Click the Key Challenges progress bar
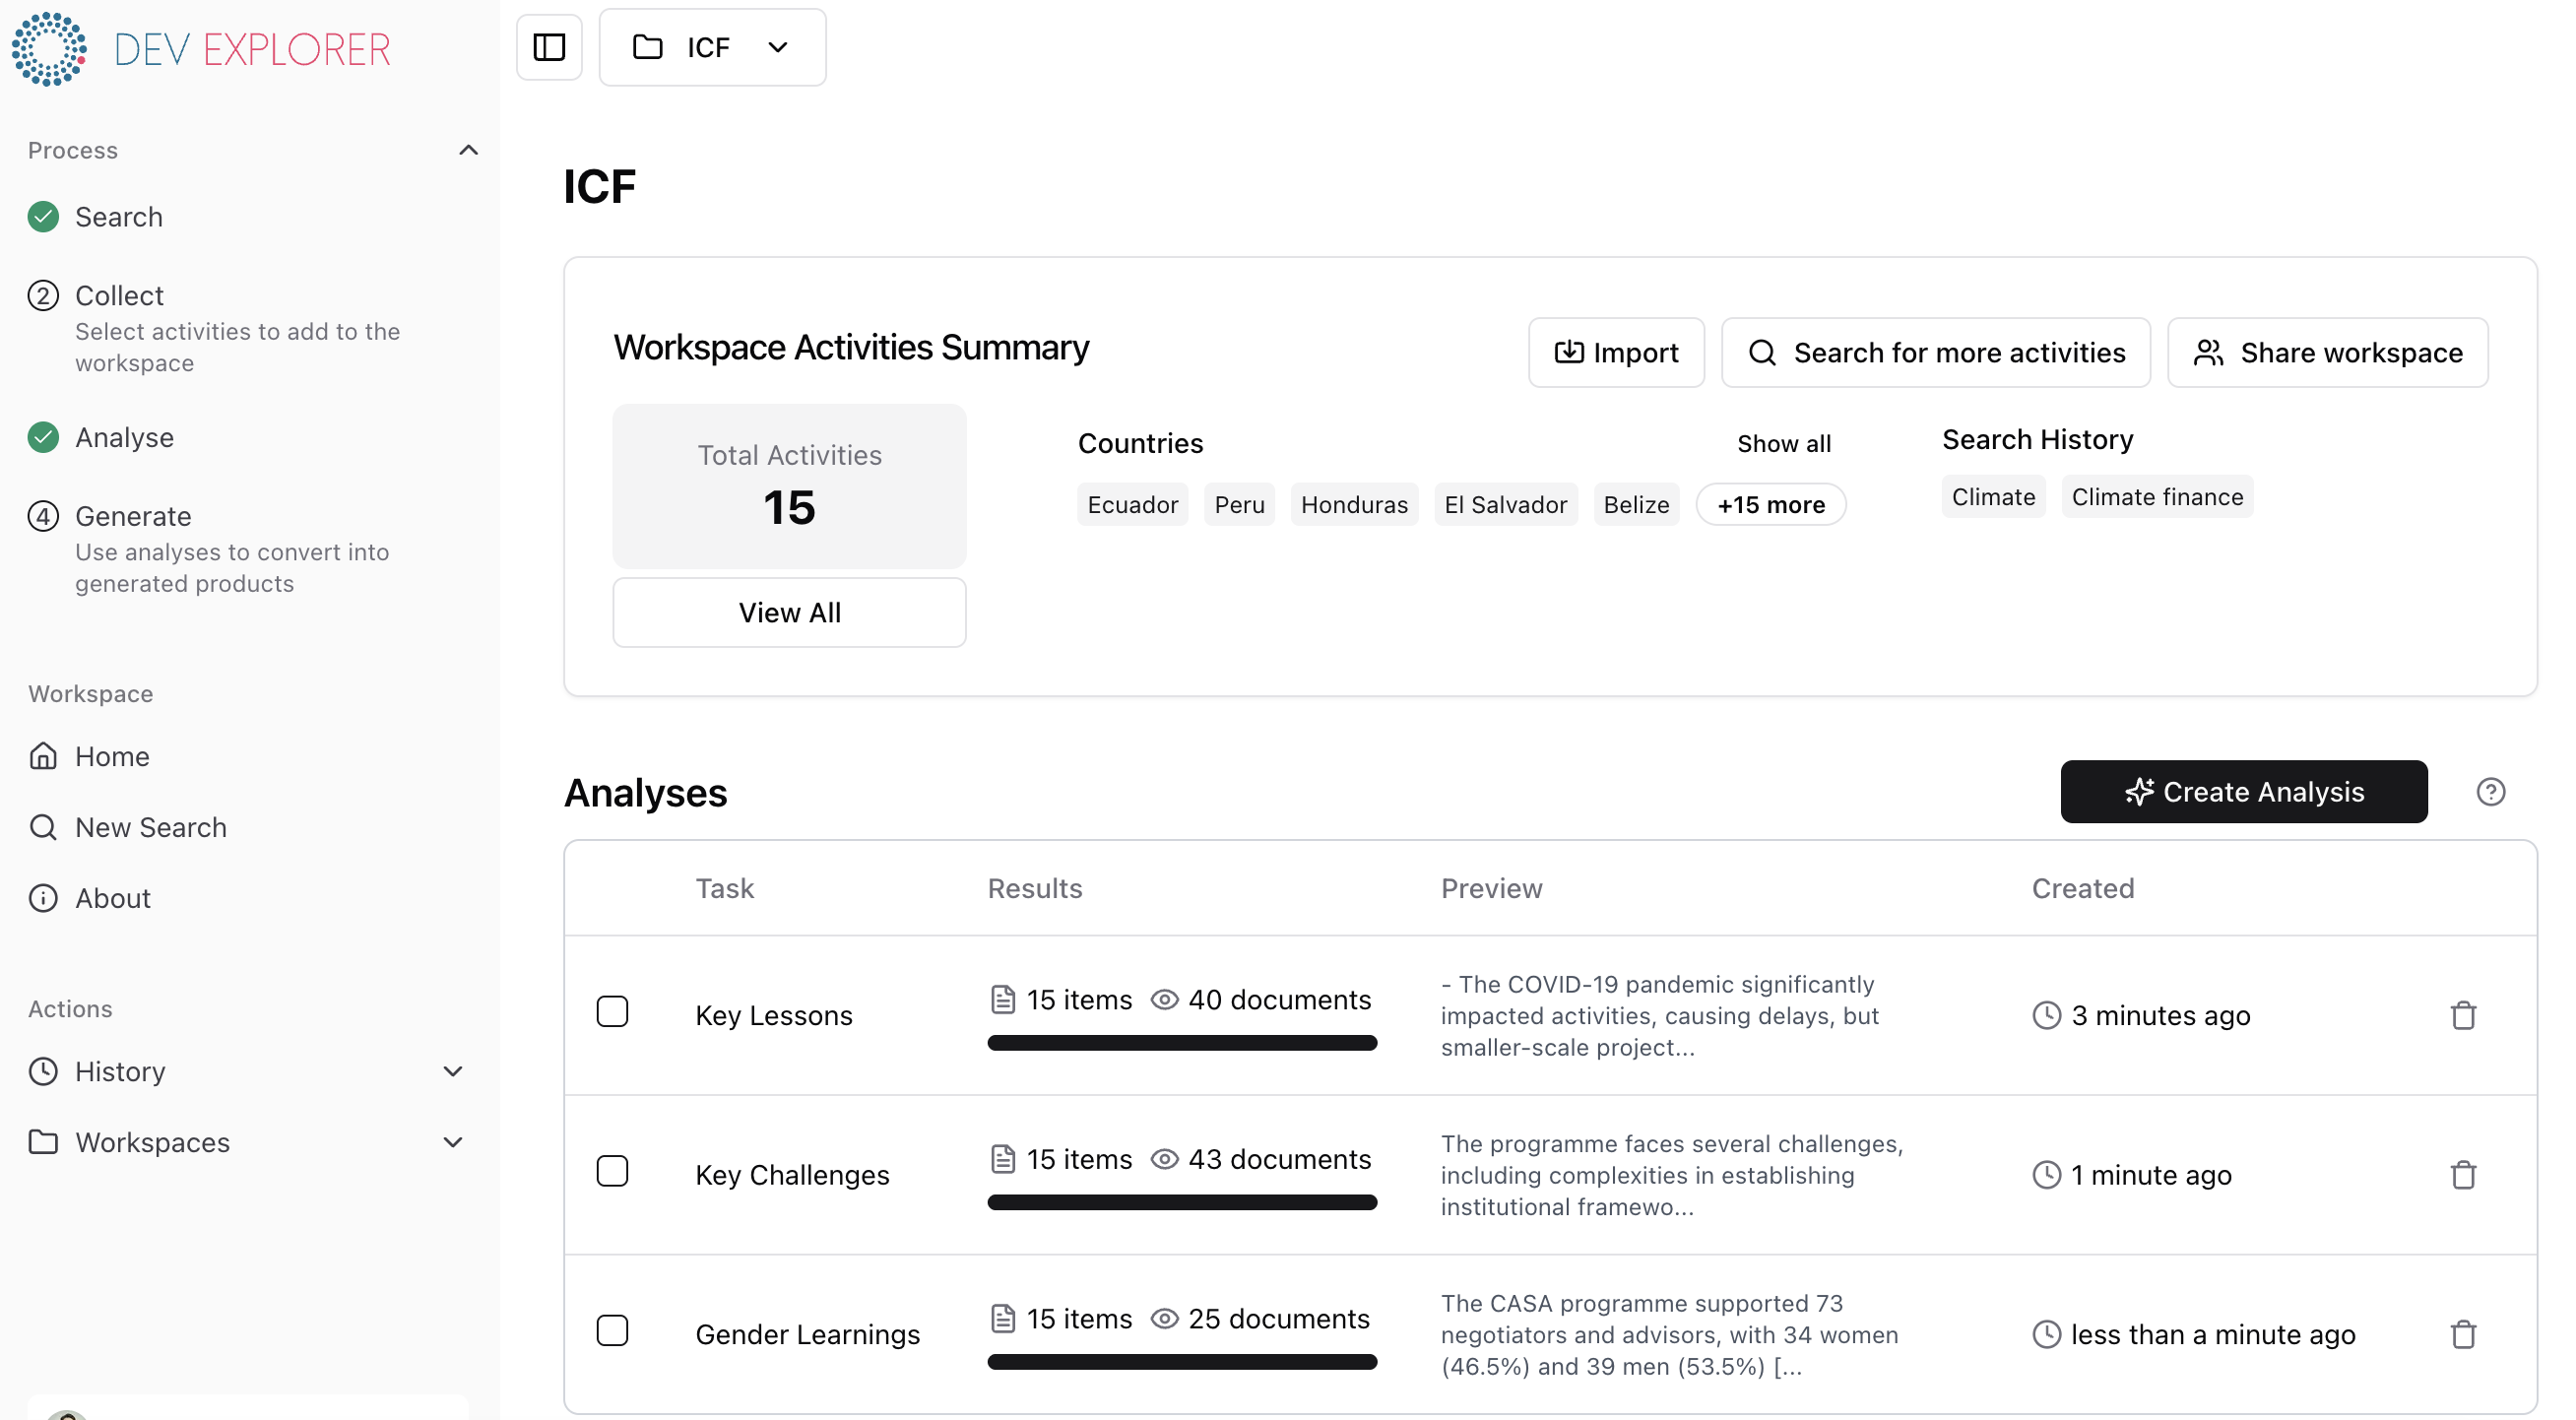This screenshot has width=2576, height=1420. click(1182, 1202)
